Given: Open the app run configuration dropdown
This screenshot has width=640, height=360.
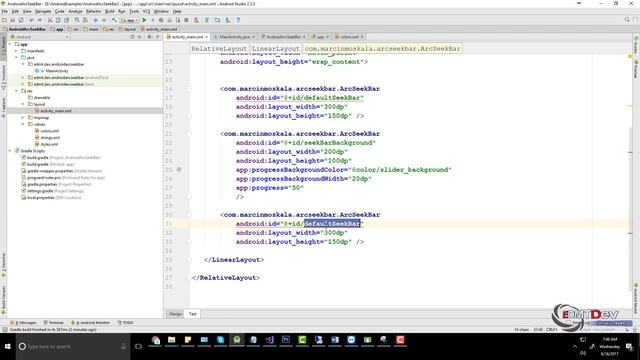Looking at the screenshot, I should 129,20.
